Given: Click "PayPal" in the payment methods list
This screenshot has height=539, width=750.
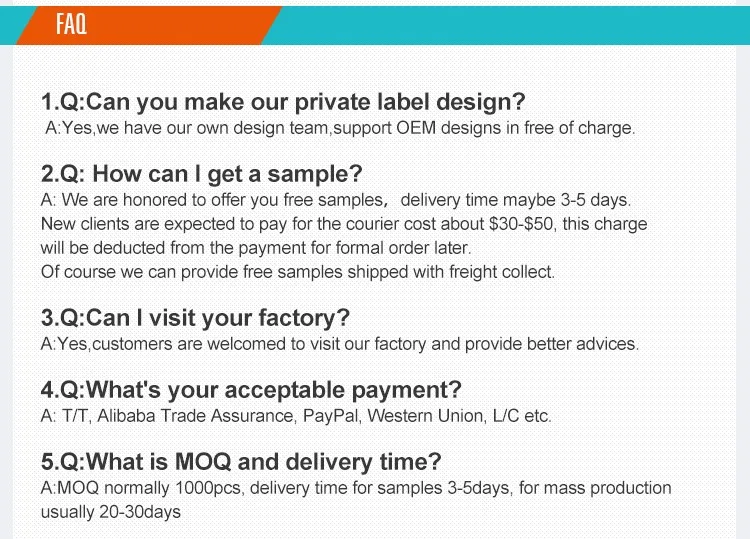Looking at the screenshot, I should point(330,416).
